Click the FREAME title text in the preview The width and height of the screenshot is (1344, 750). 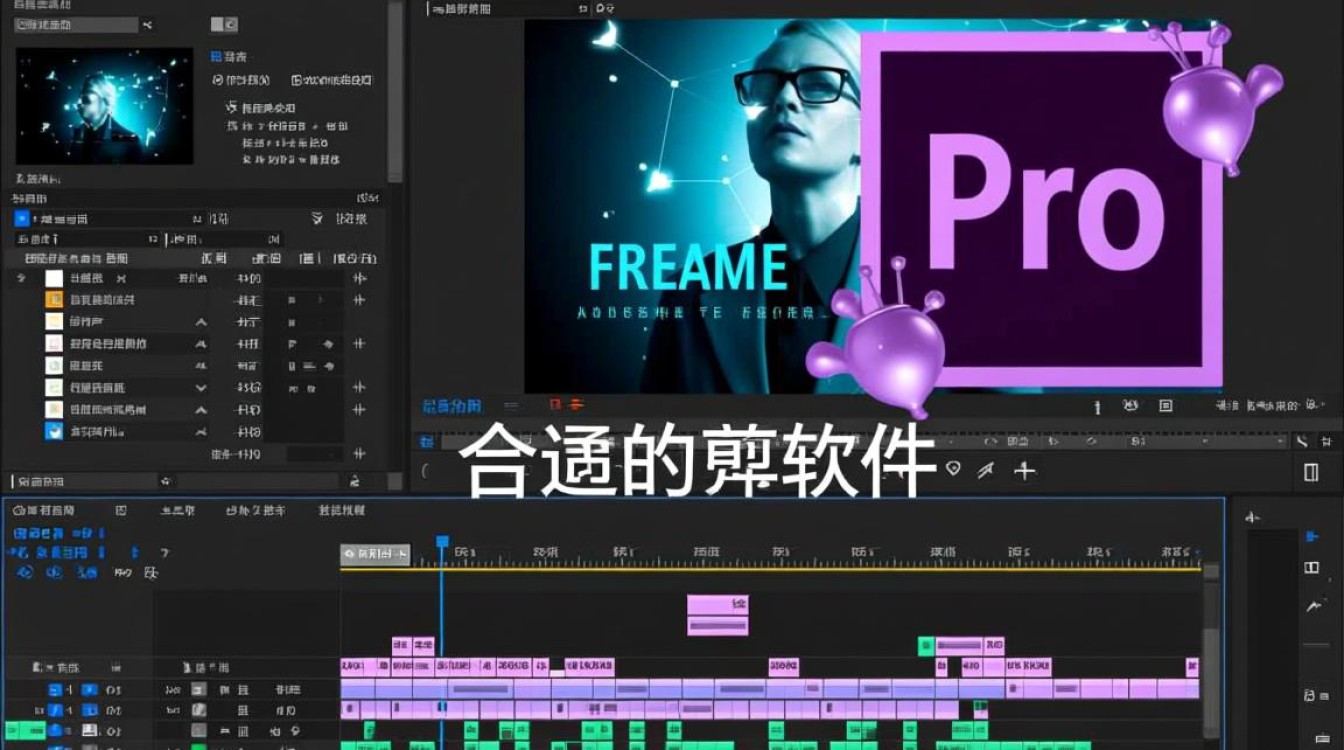click(688, 267)
